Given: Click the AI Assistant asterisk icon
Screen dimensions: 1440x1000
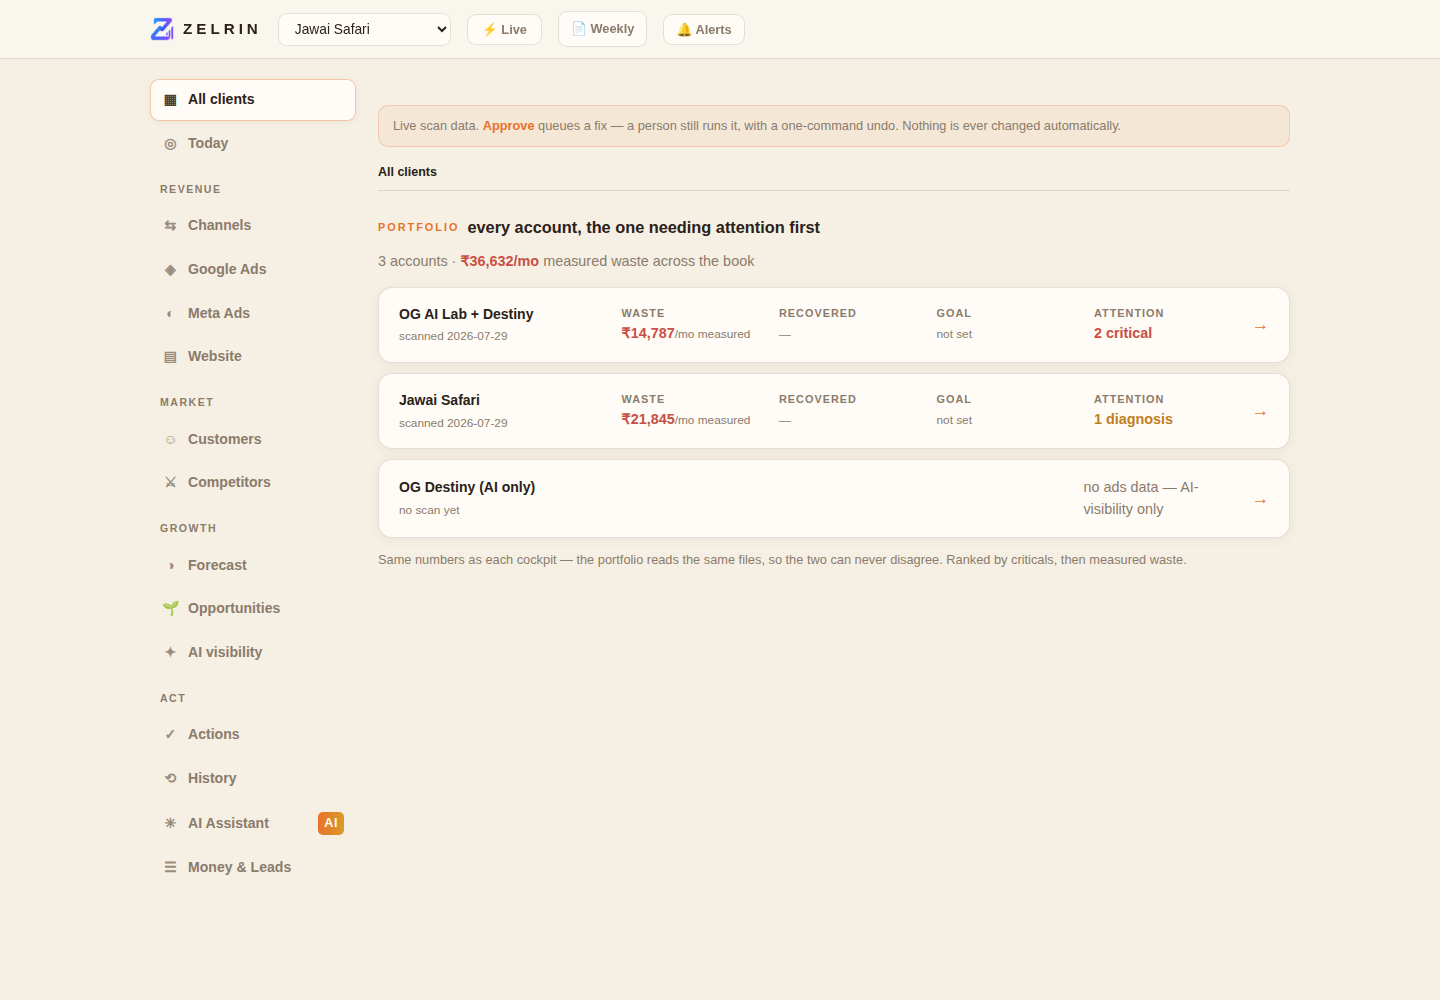Looking at the screenshot, I should click(x=170, y=823).
